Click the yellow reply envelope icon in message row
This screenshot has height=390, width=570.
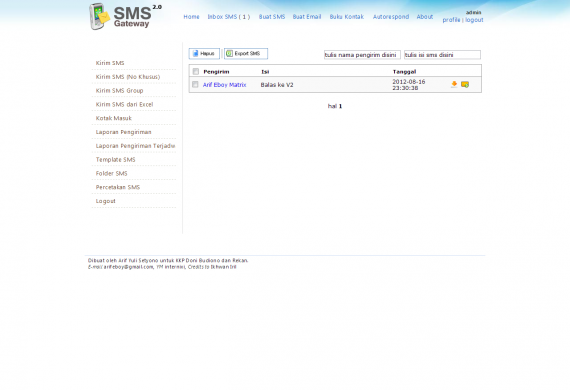(x=465, y=84)
